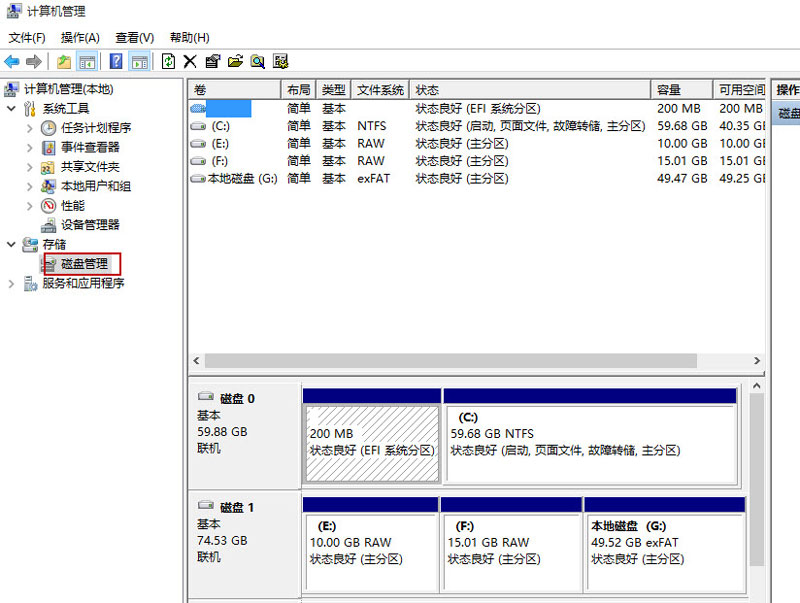Select the 存储 tree item
This screenshot has height=603, width=800.
54,244
